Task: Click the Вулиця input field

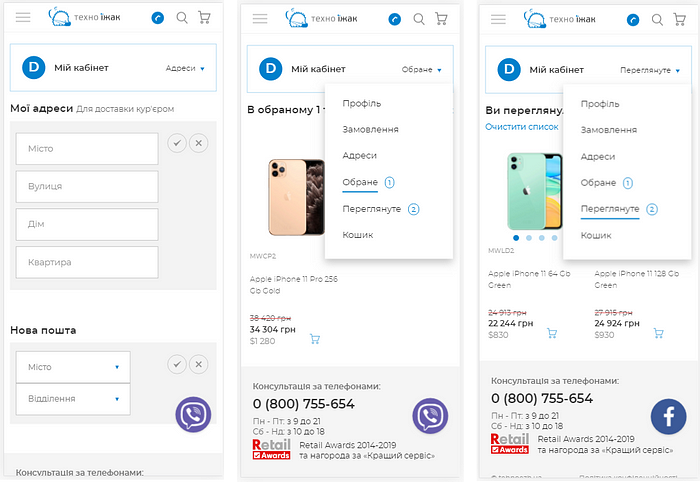Action: (x=87, y=187)
